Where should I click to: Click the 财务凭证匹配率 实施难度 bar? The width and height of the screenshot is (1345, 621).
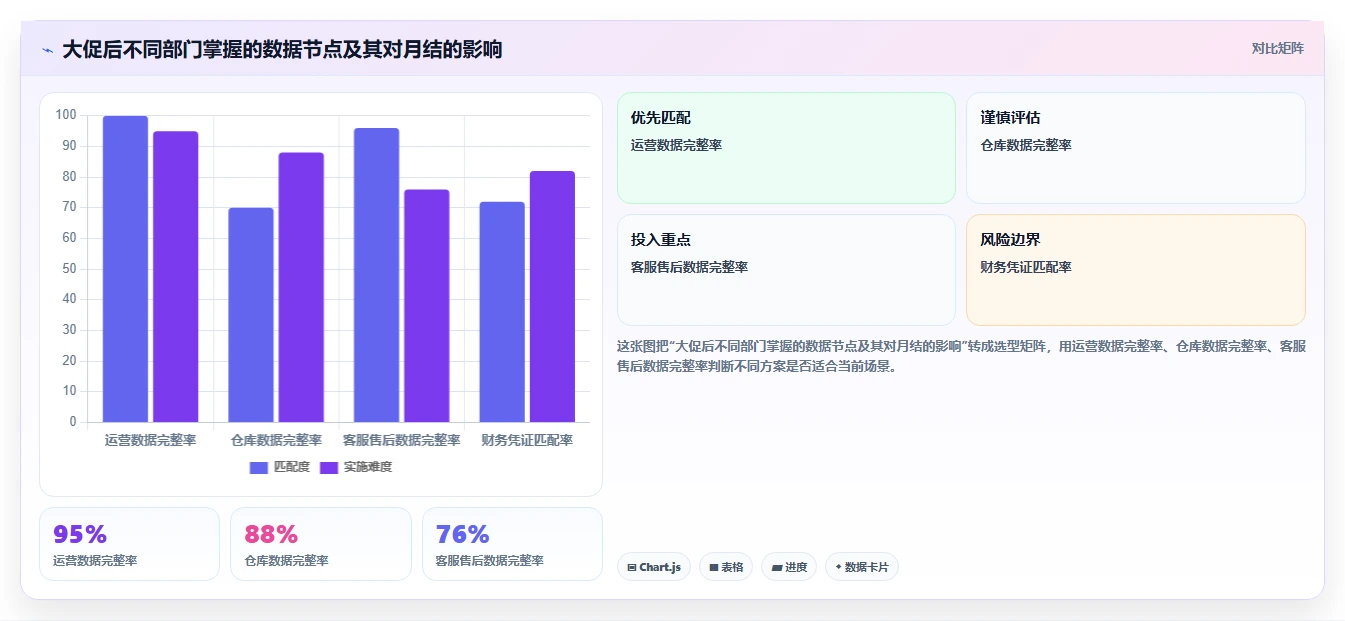point(552,297)
